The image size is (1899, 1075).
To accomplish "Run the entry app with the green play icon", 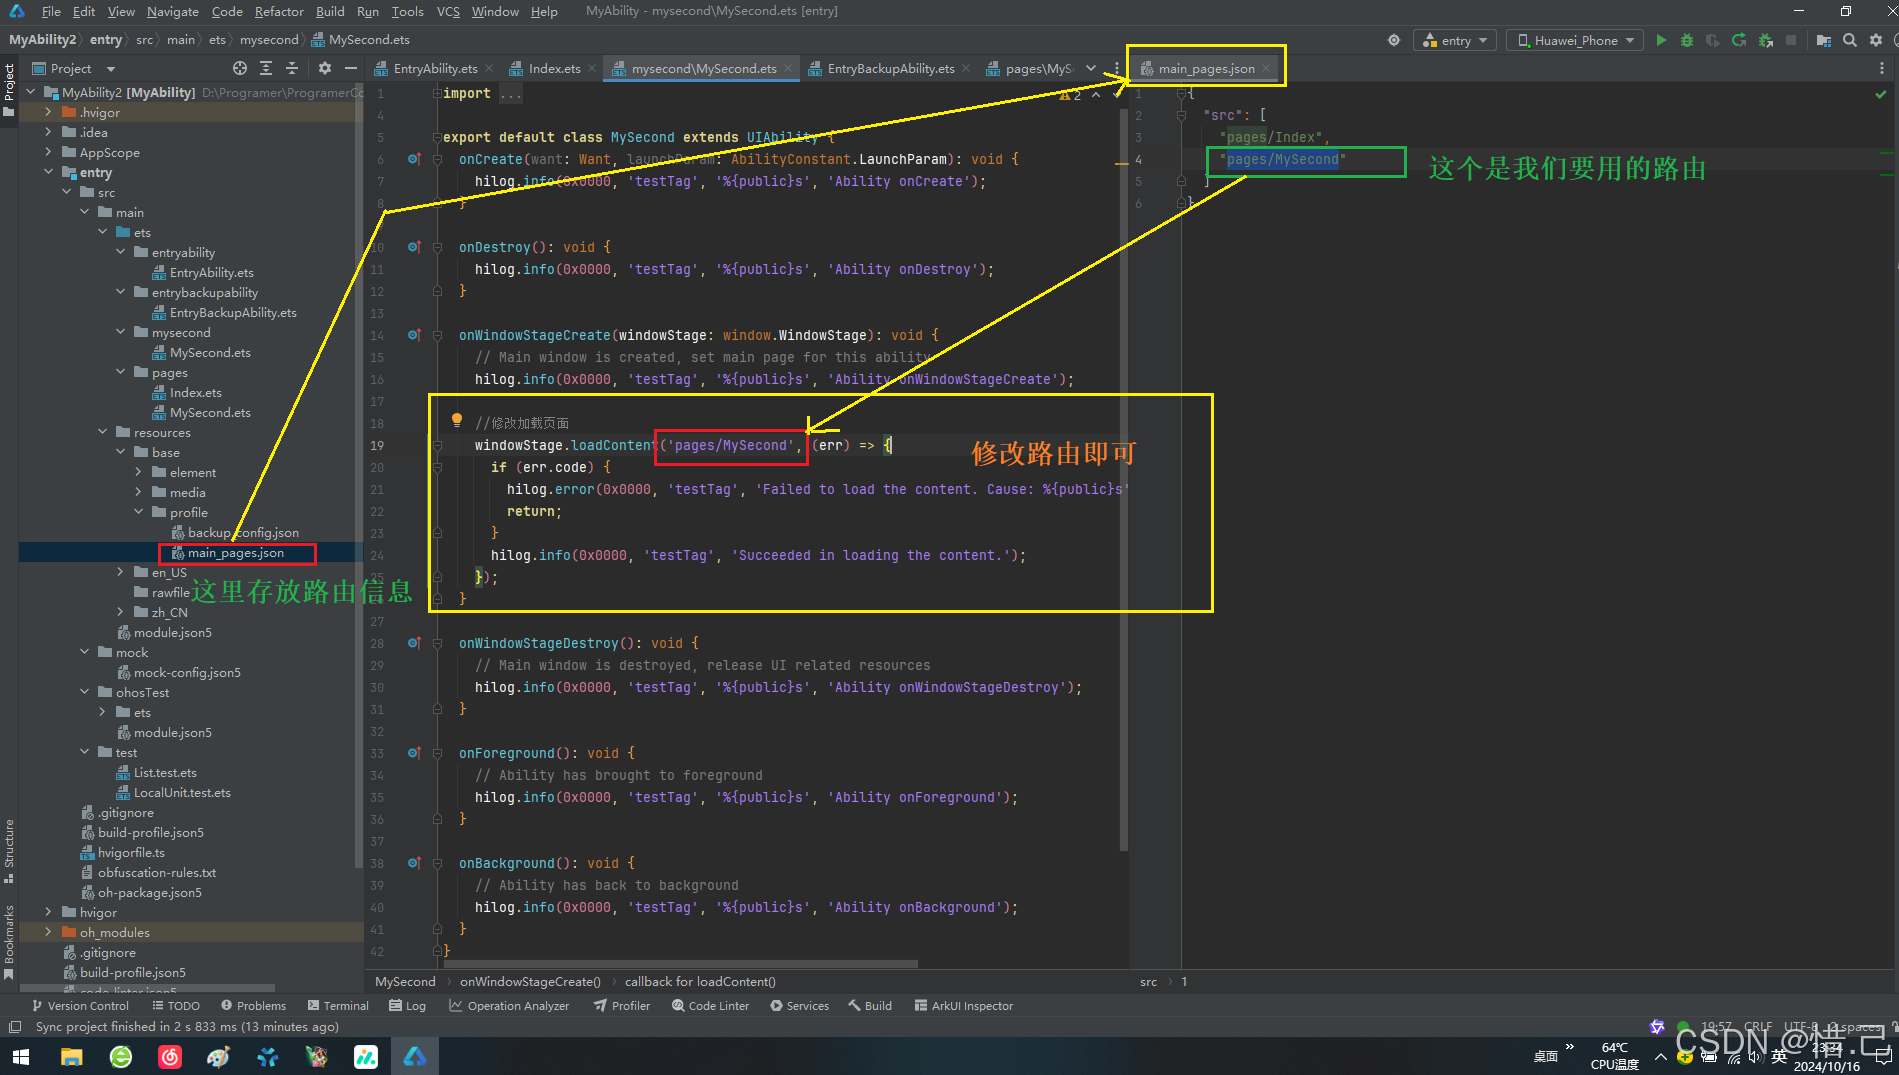I will coord(1661,40).
